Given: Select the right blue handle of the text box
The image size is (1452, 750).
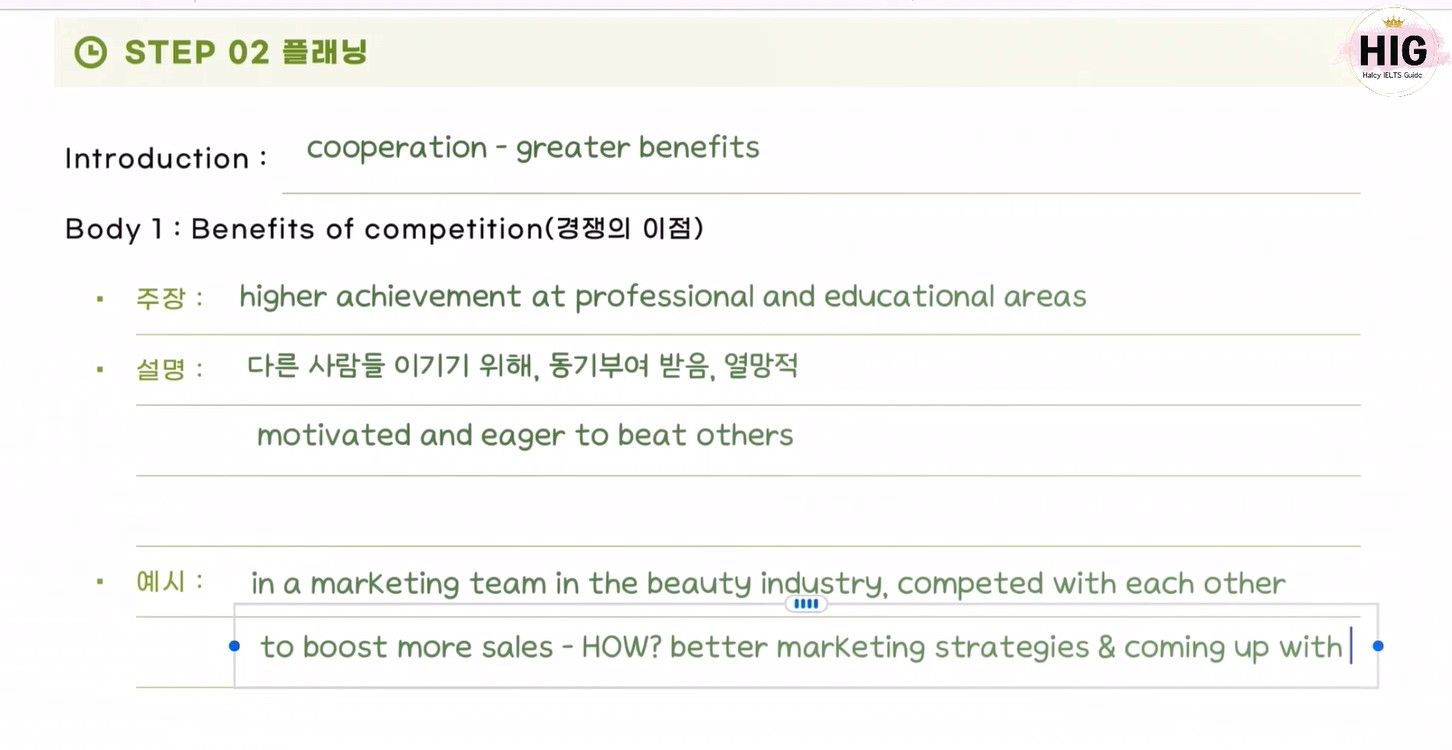Looking at the screenshot, I should pos(1378,646).
